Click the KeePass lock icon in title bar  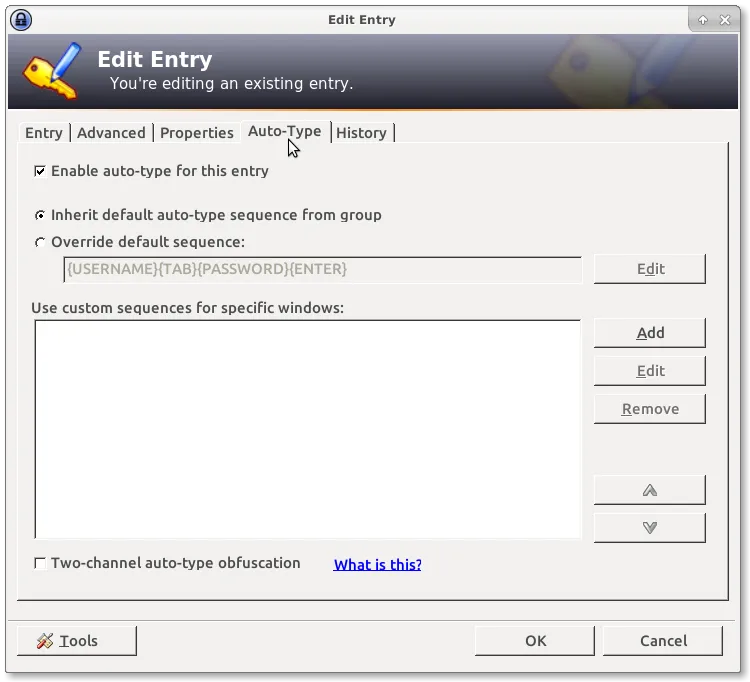(21, 20)
